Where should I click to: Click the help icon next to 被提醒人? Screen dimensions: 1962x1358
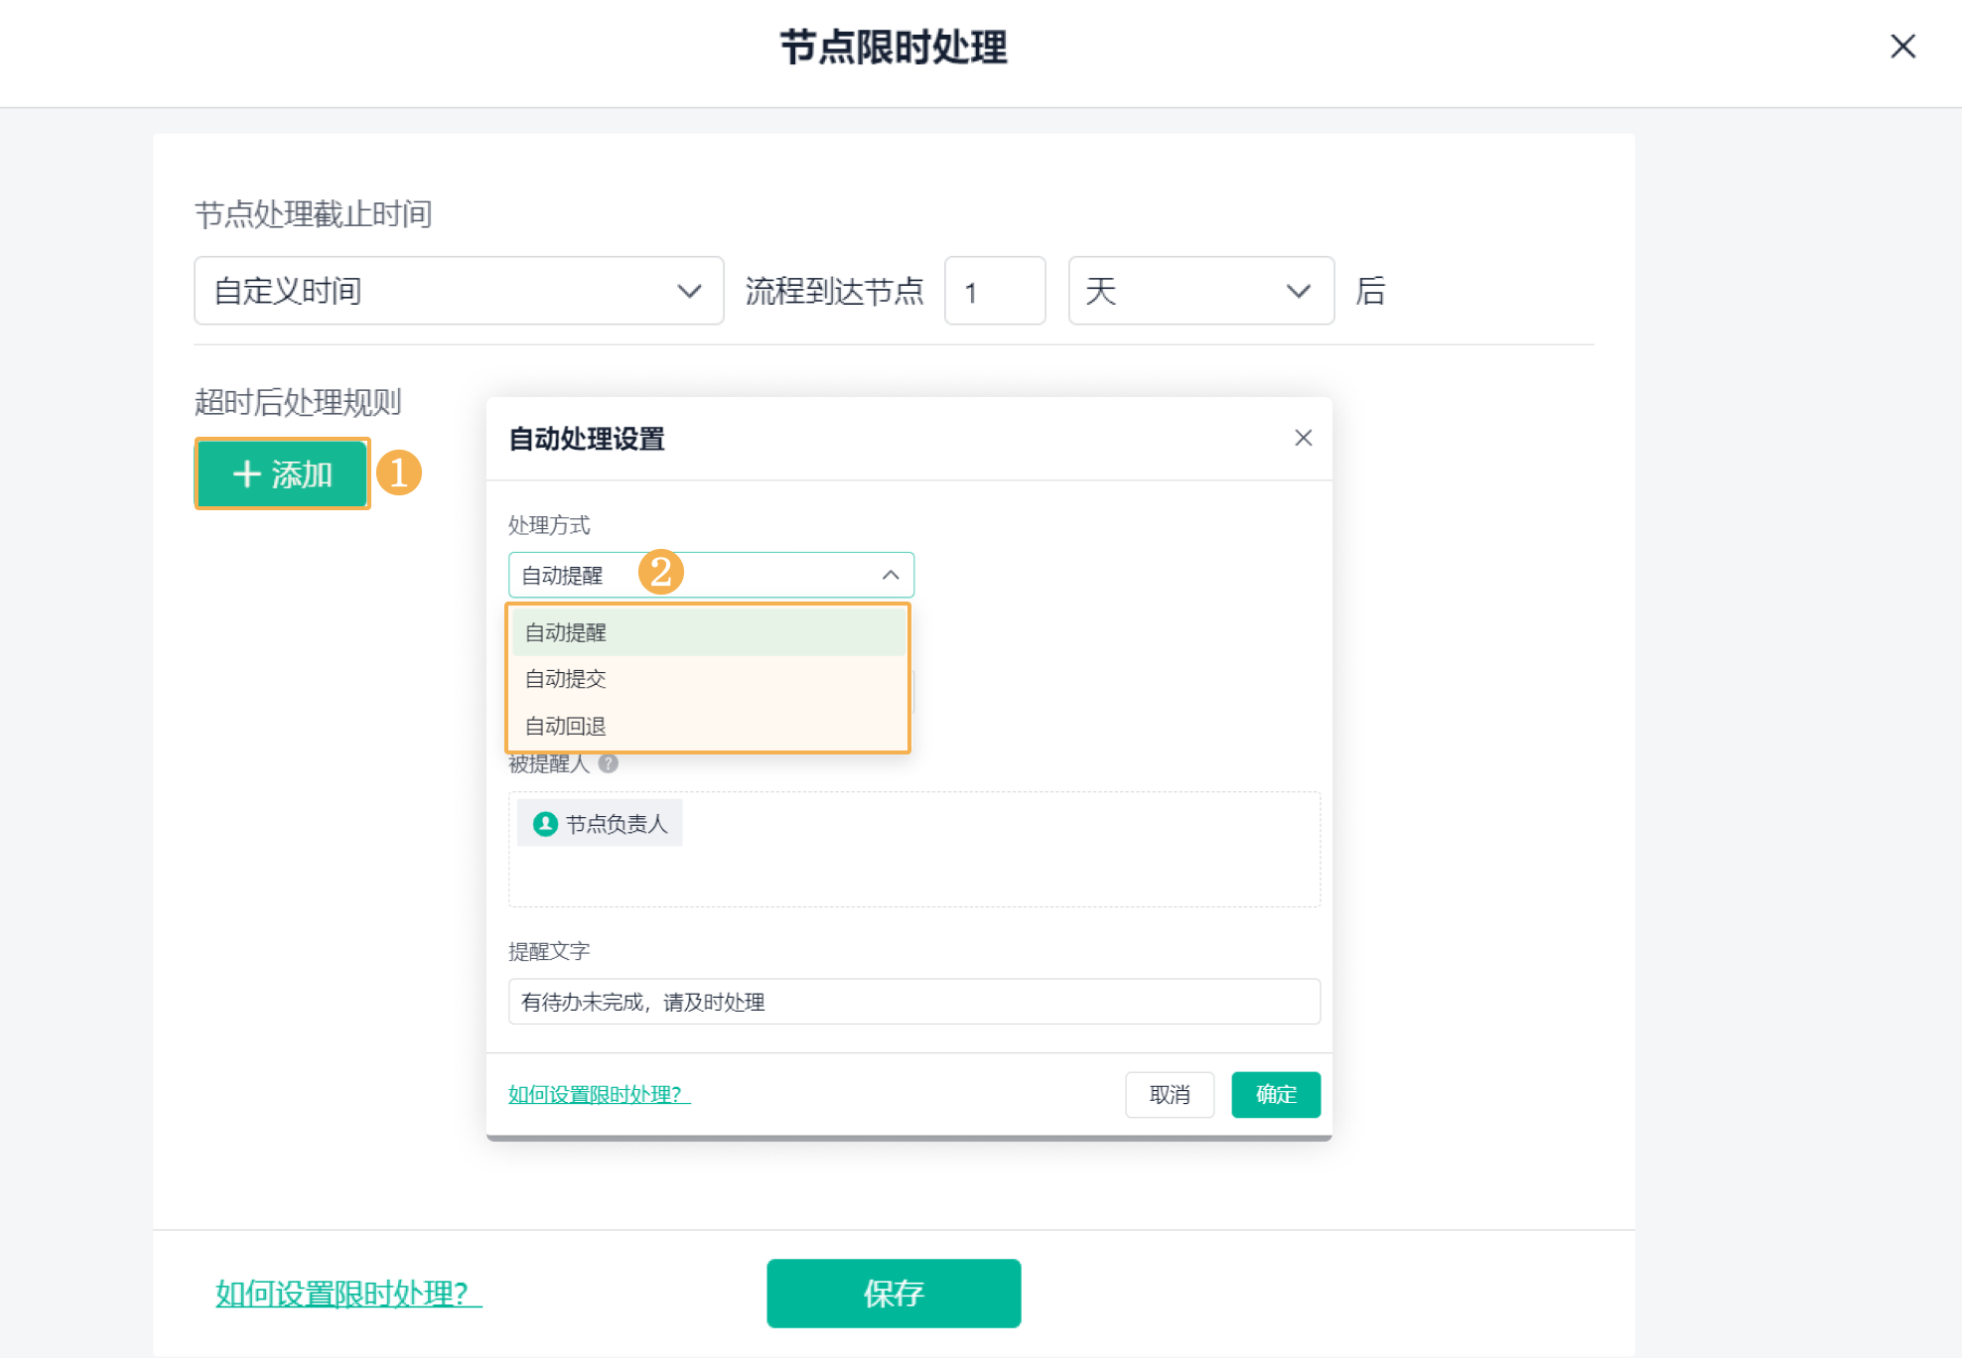(x=608, y=764)
